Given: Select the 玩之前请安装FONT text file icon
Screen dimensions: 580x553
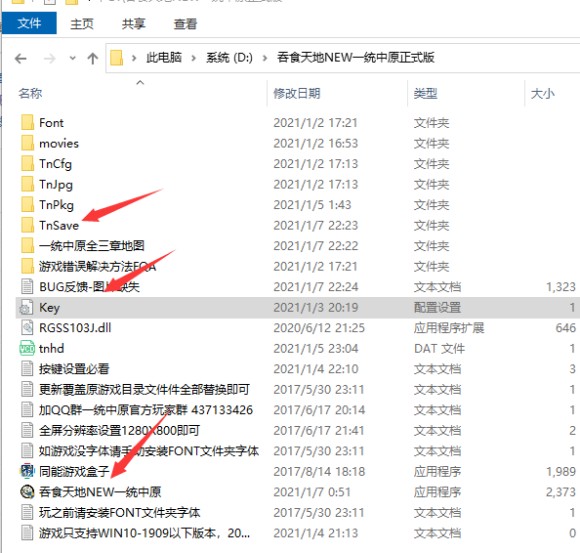Looking at the screenshot, I should click(27, 513).
